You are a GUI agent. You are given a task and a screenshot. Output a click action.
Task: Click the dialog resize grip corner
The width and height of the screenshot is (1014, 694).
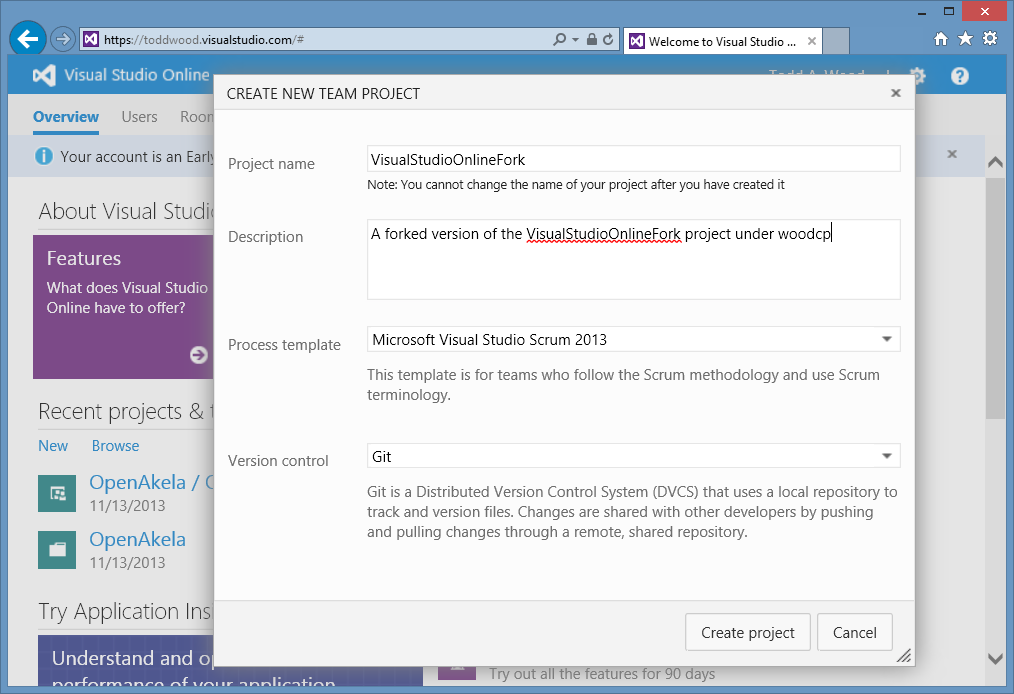[x=904, y=656]
